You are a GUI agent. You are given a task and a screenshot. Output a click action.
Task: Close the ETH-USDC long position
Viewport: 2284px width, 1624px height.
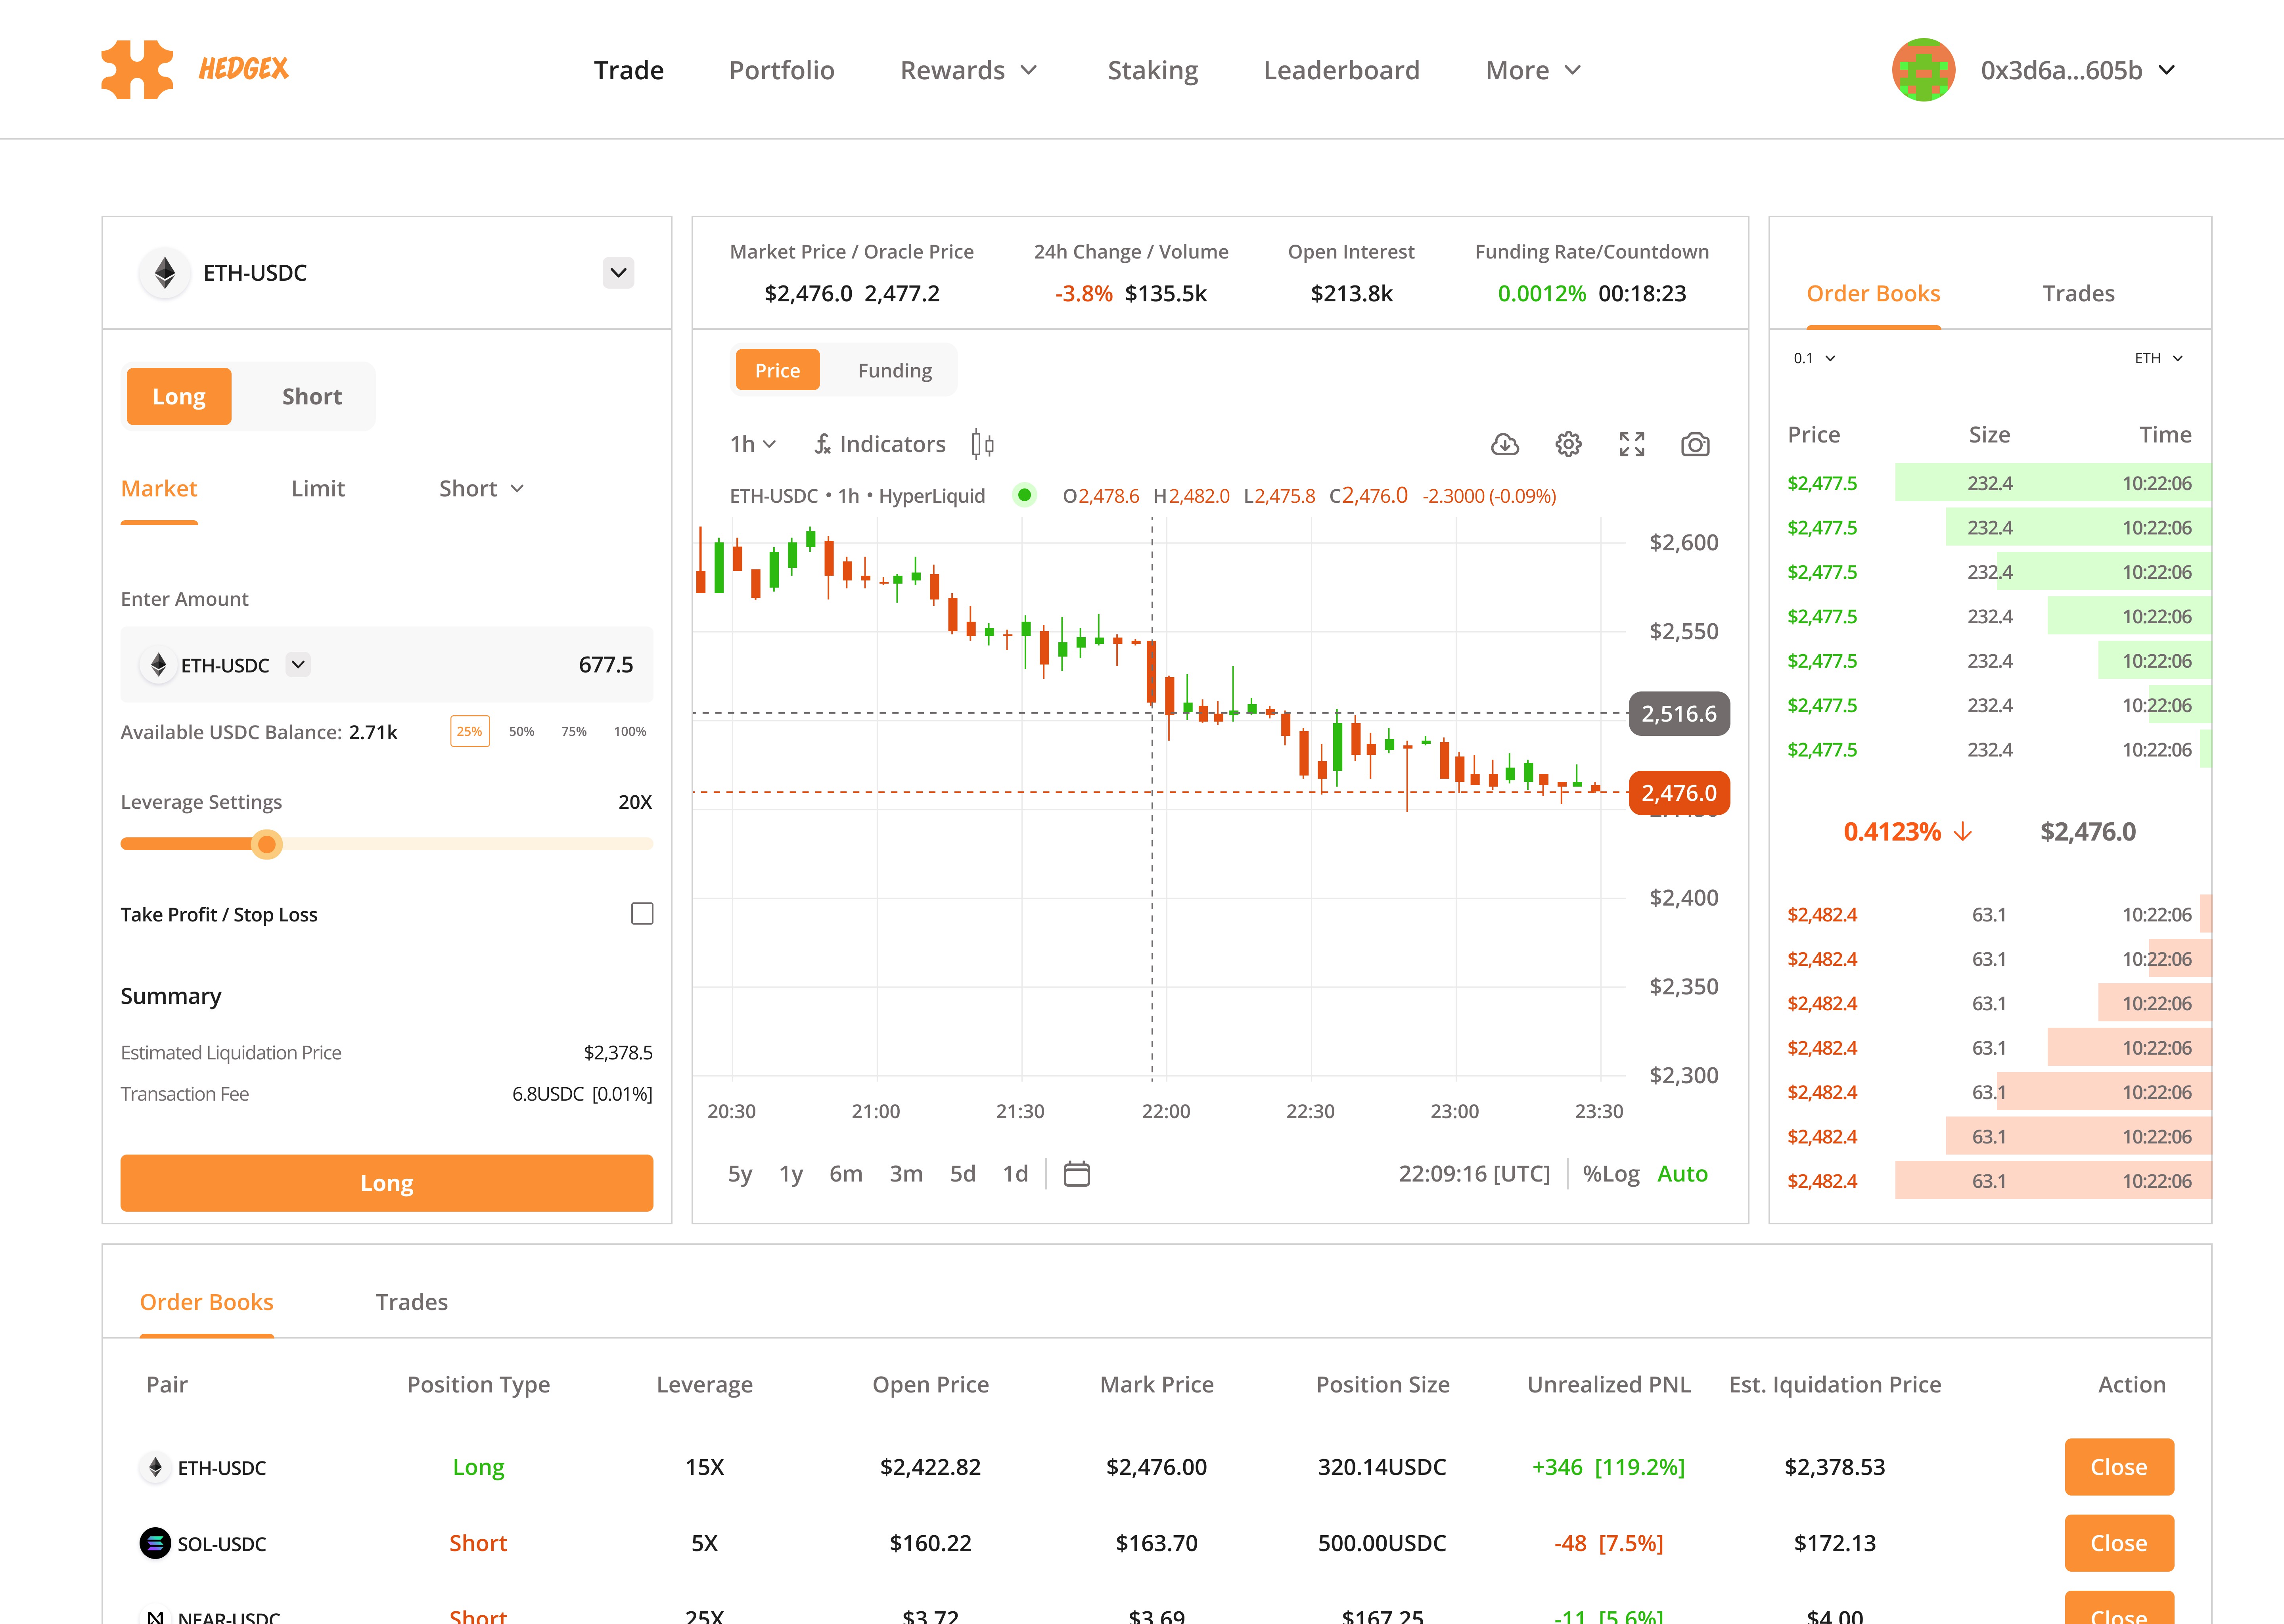[x=2119, y=1467]
